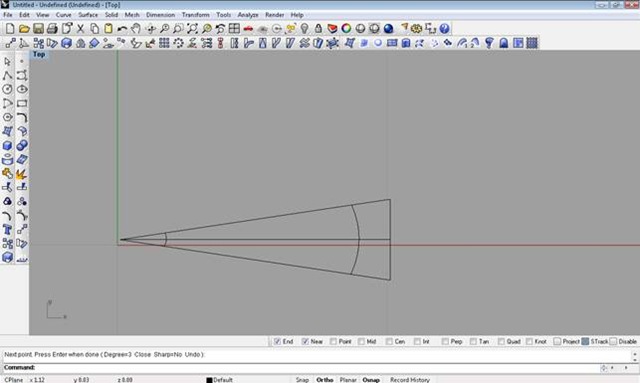Image resolution: width=640 pixels, height=383 pixels.
Task: Enable the Mid osnap checkbox
Action: [361, 341]
